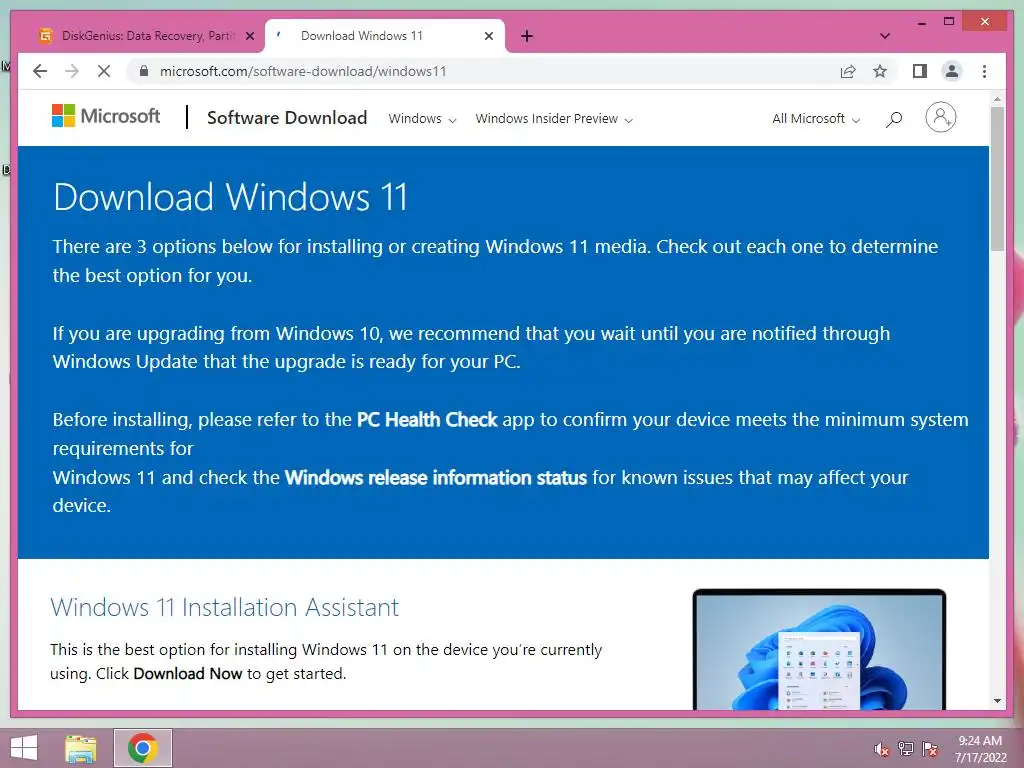The image size is (1024, 768).
Task: Click the muted volume tray icon
Action: (881, 749)
